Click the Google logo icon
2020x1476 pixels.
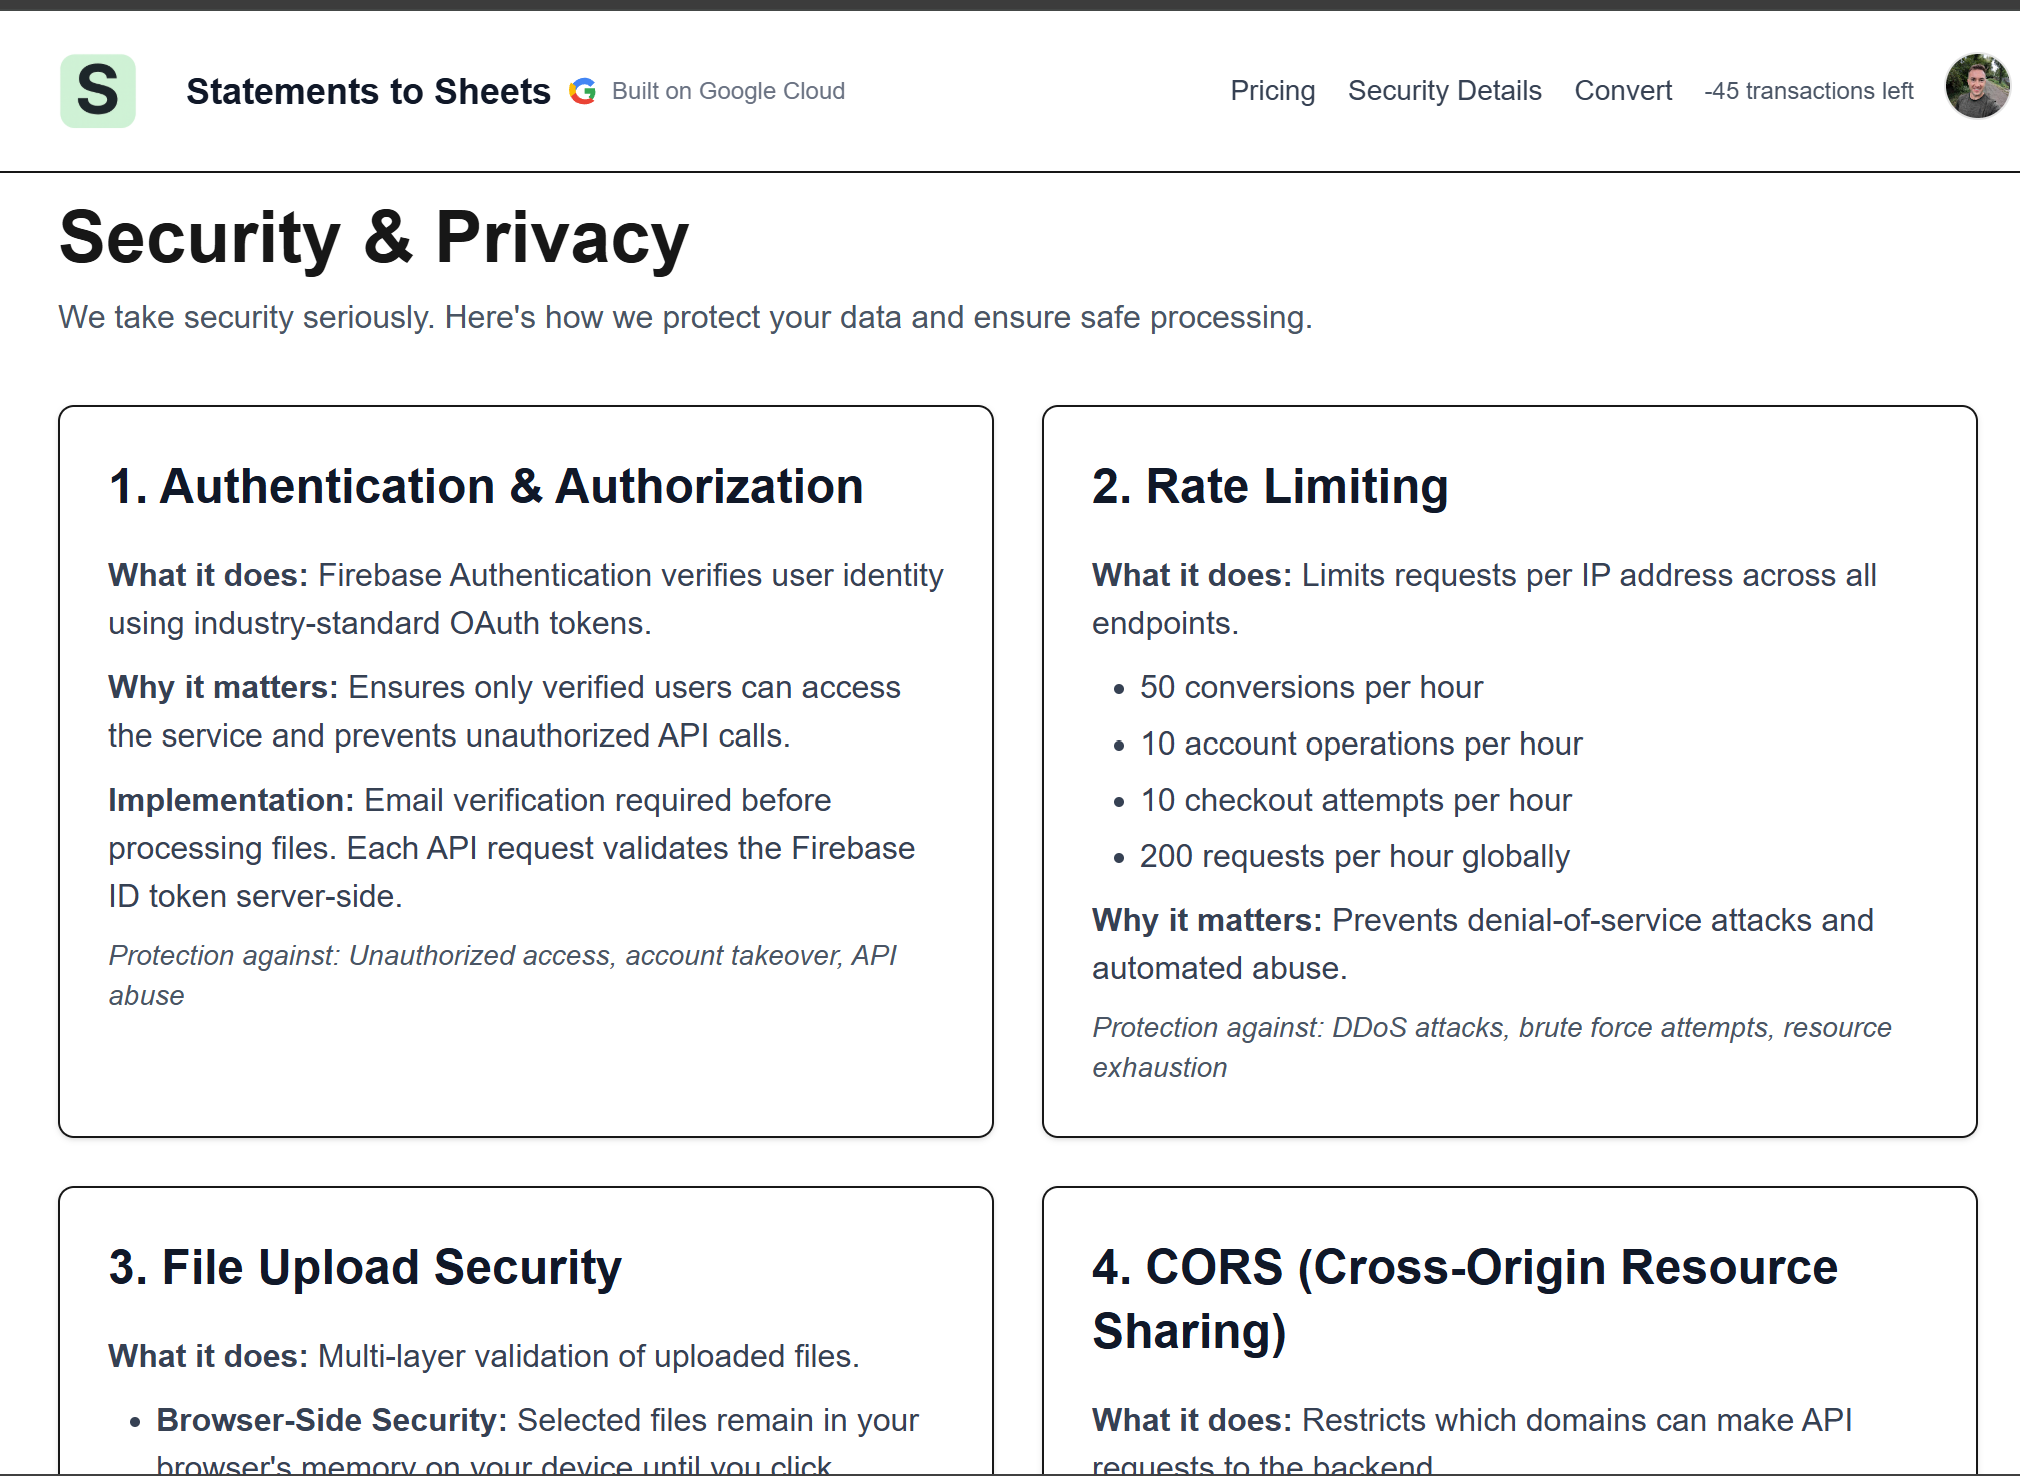(x=583, y=91)
